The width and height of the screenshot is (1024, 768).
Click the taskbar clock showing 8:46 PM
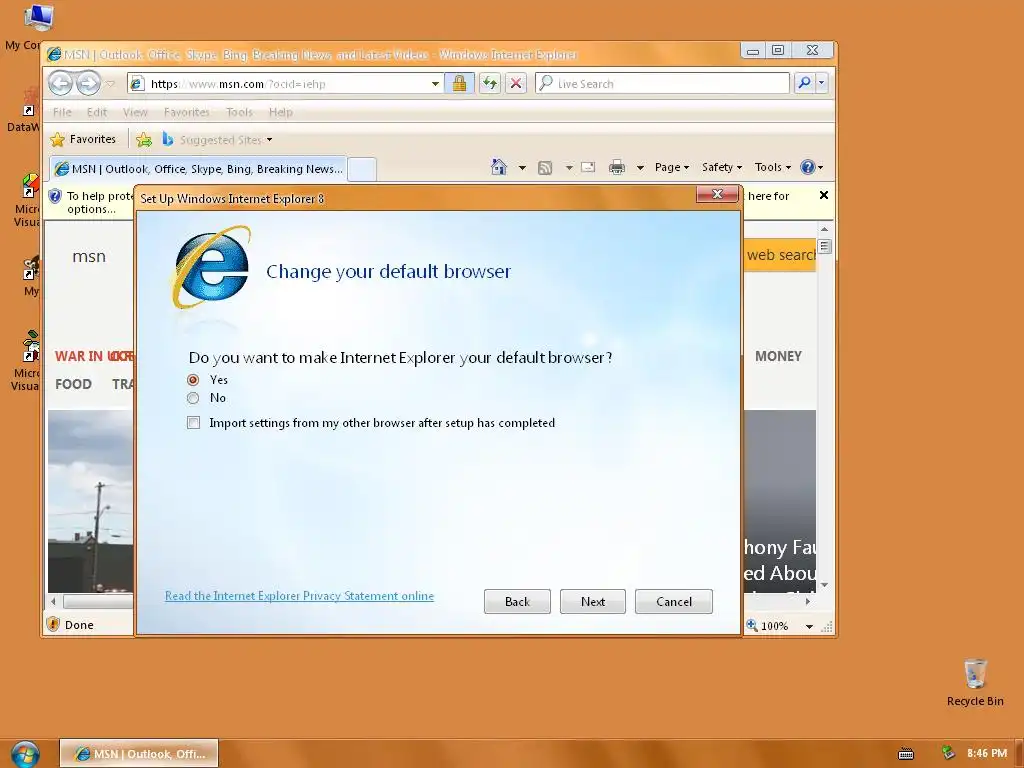tap(987, 753)
